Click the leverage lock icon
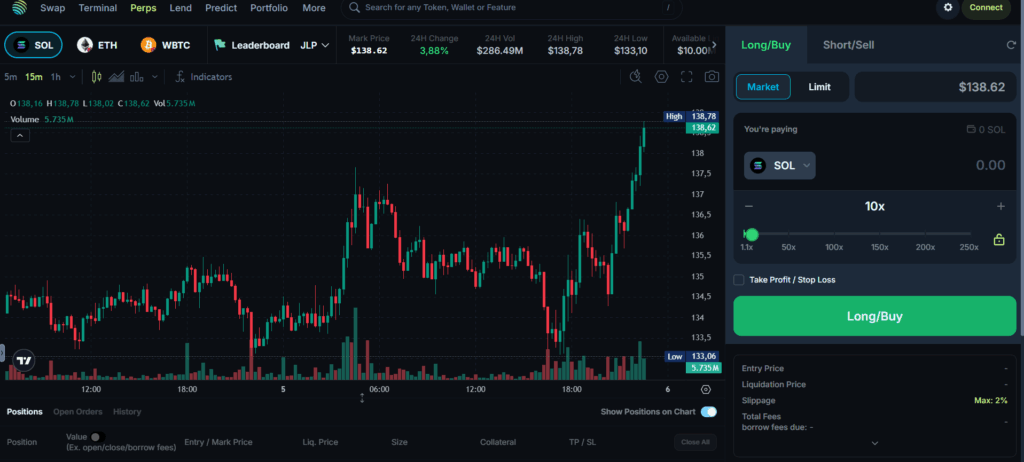The width and height of the screenshot is (1024, 462). [x=998, y=239]
